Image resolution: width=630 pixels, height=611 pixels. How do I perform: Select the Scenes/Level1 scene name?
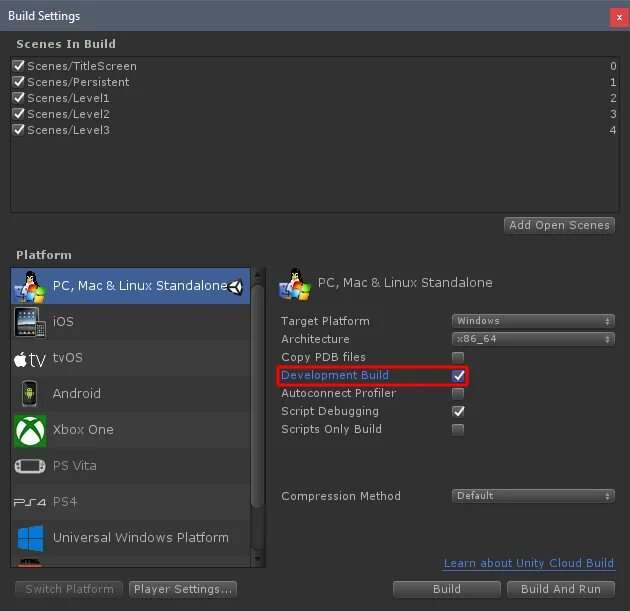pos(68,98)
